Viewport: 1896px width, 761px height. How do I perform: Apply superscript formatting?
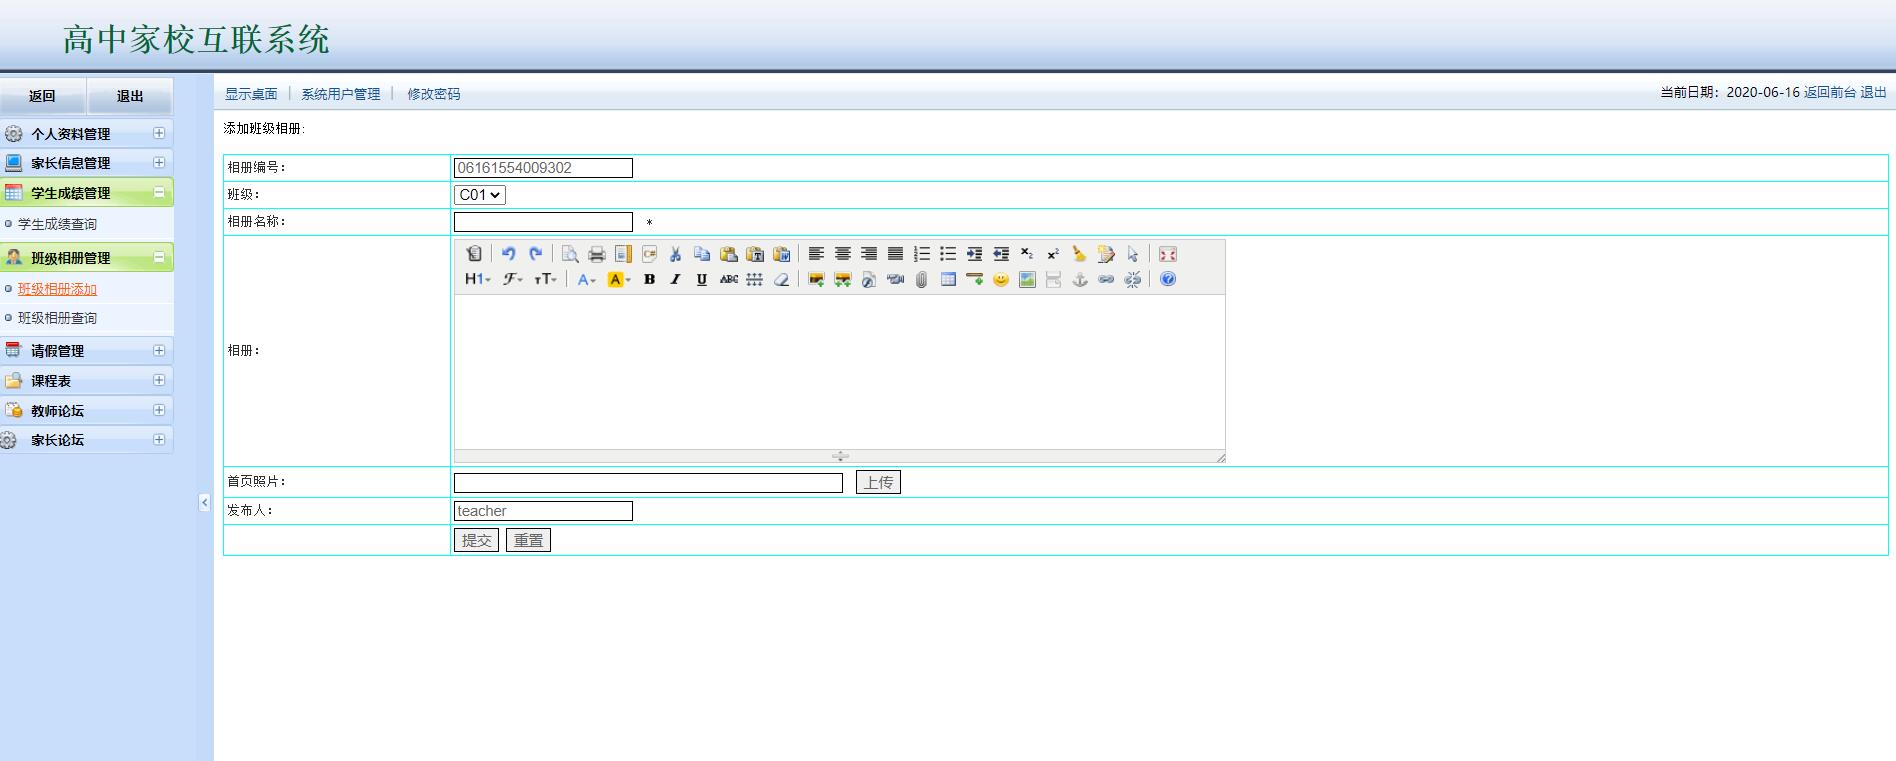1053,254
